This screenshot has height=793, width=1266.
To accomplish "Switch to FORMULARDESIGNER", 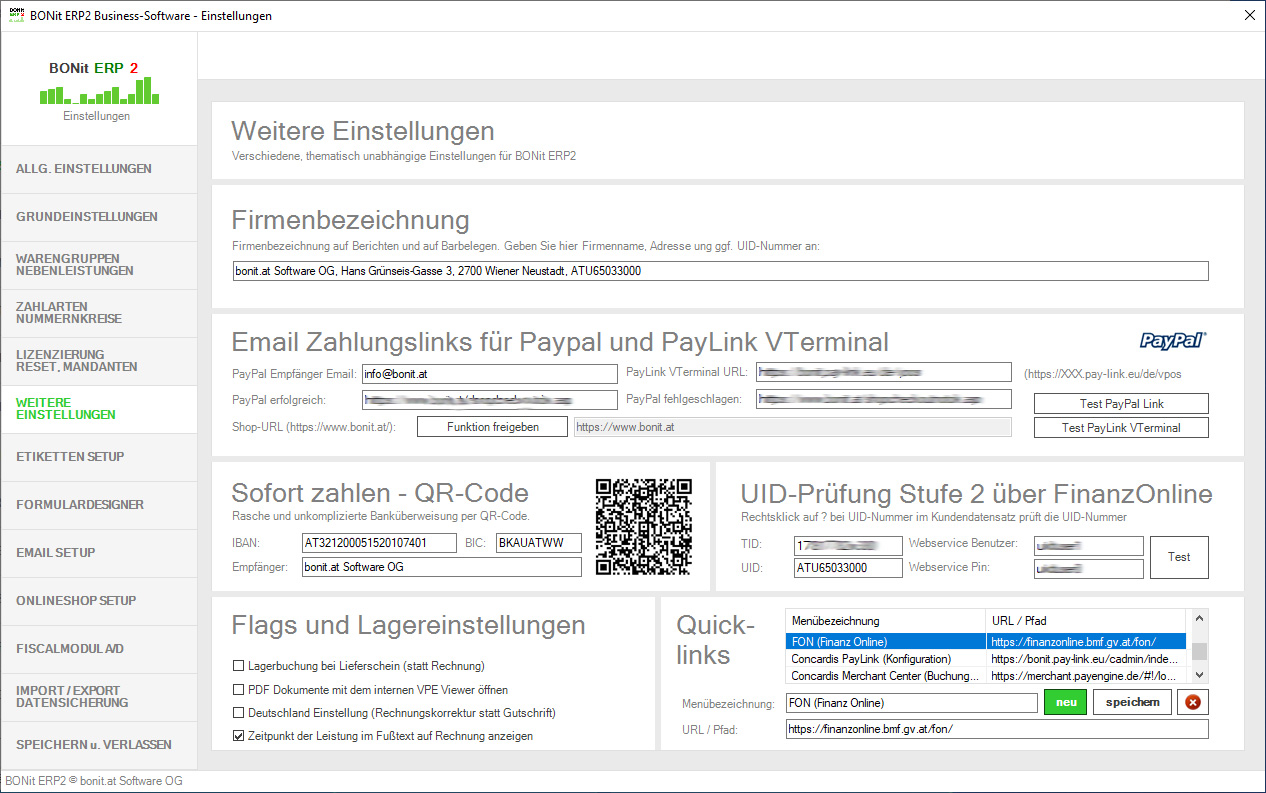I will tap(99, 505).
